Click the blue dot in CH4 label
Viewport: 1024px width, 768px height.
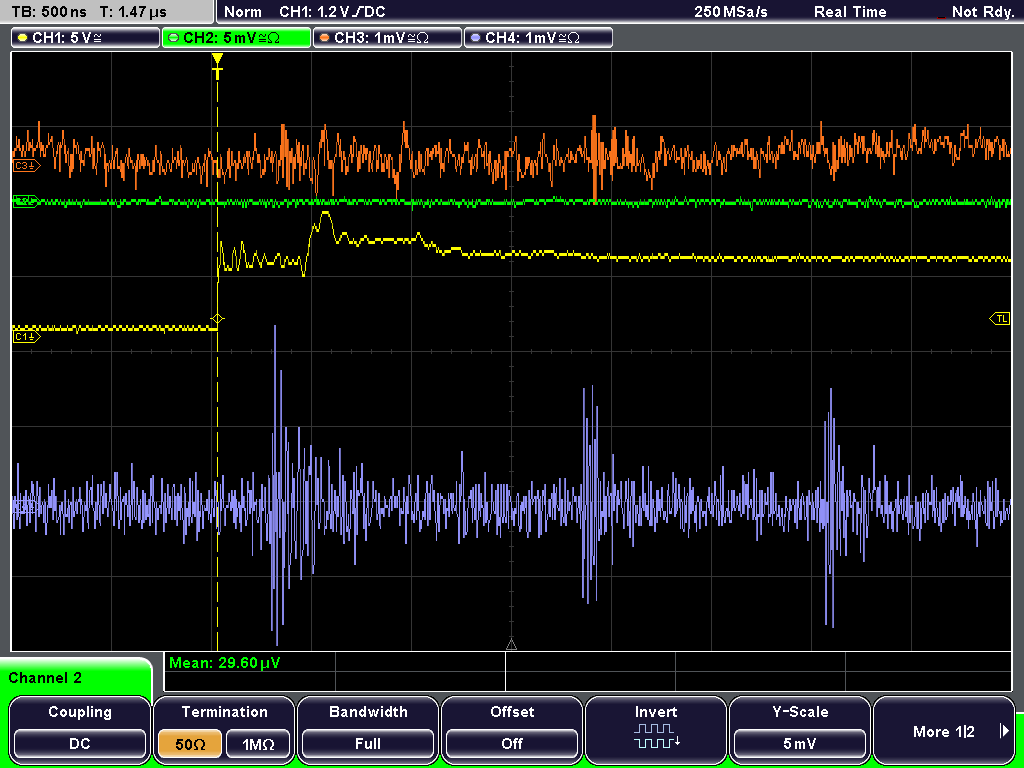(475, 38)
